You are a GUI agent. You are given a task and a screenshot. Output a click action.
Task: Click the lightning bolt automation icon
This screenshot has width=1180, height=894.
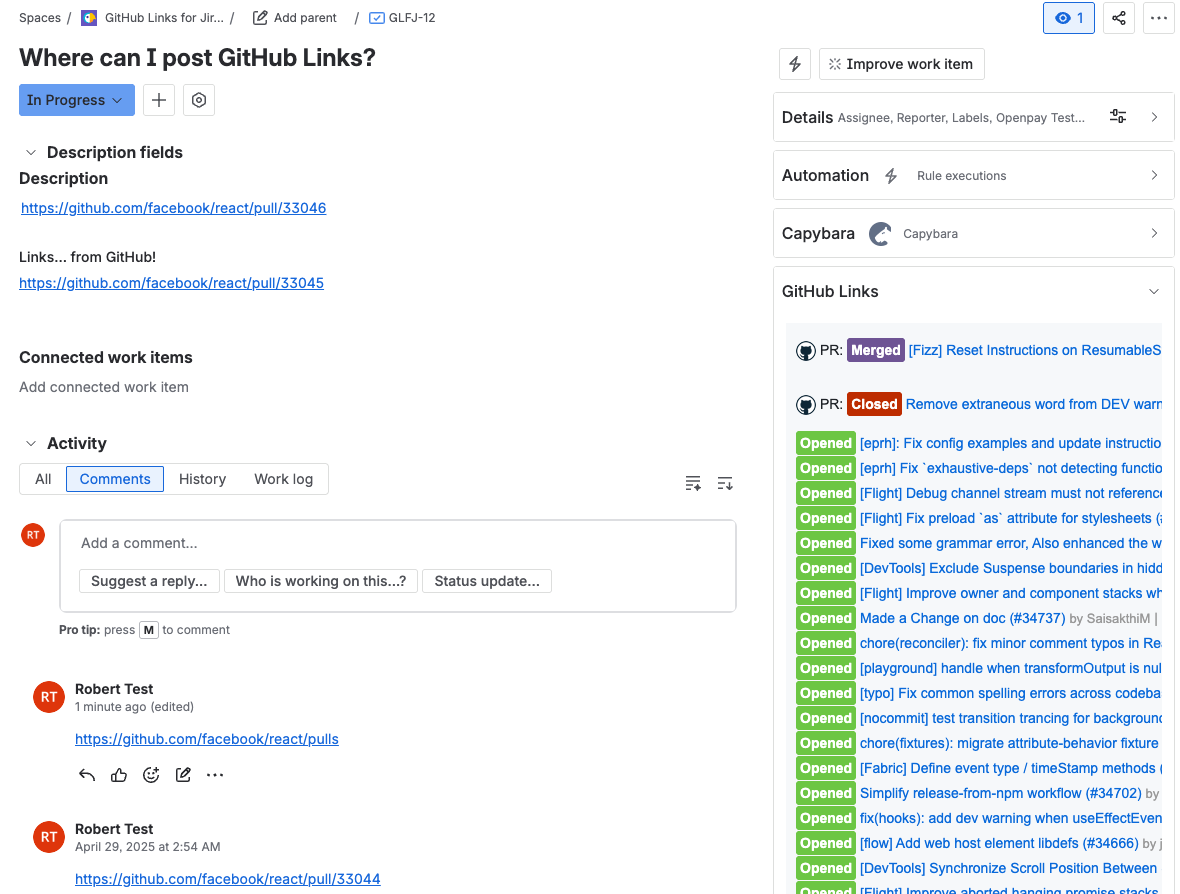tap(795, 64)
